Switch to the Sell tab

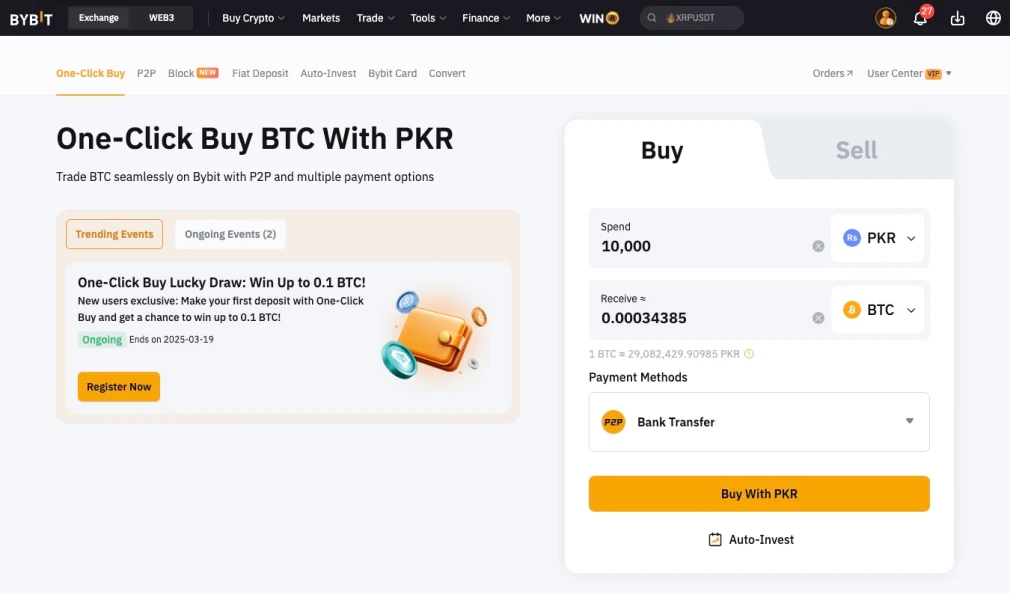856,150
